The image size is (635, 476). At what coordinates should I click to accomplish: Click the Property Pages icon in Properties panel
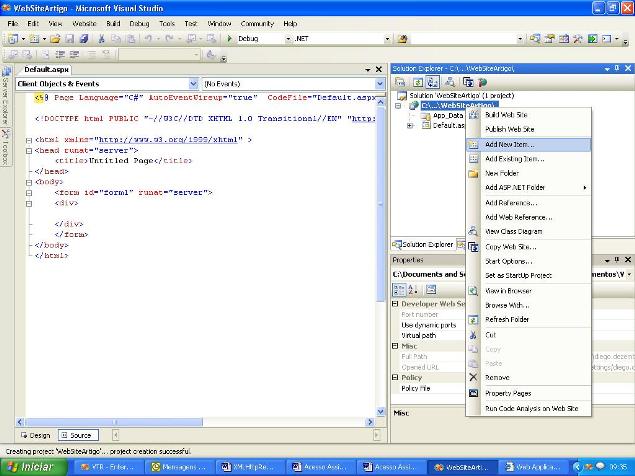click(x=431, y=290)
